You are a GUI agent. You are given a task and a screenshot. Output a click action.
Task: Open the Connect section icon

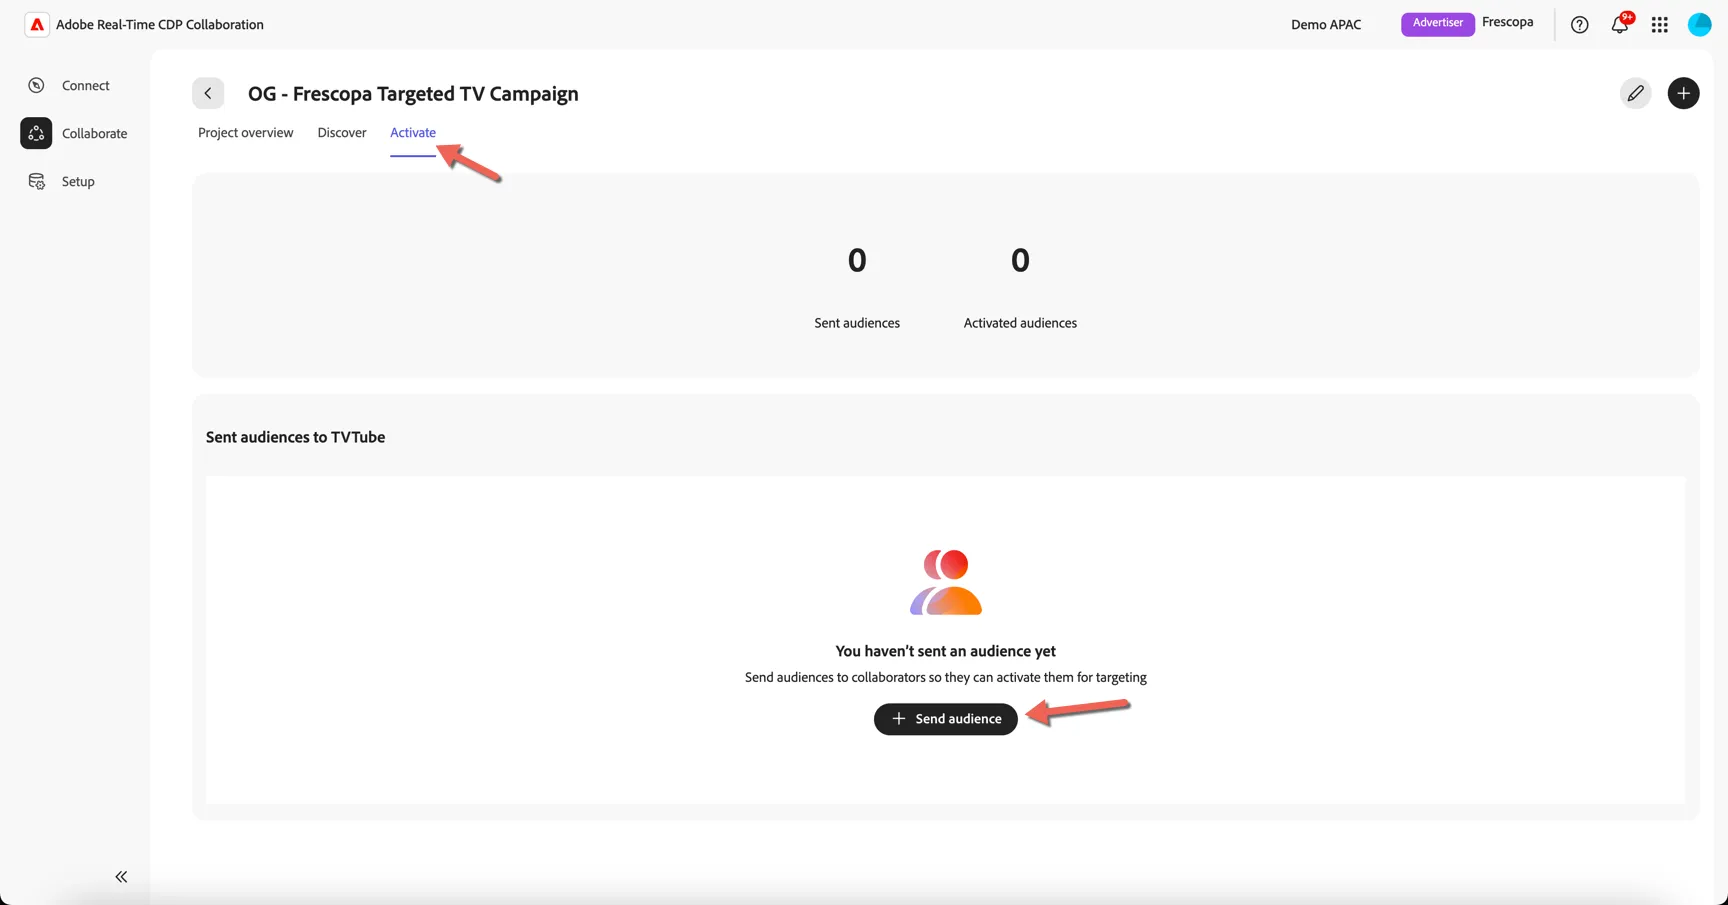(x=36, y=85)
